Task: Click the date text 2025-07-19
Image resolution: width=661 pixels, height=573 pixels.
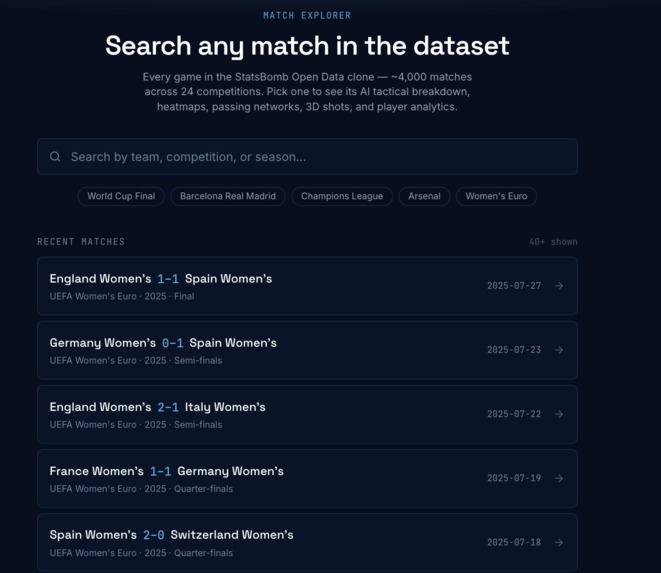Action: [x=514, y=478]
